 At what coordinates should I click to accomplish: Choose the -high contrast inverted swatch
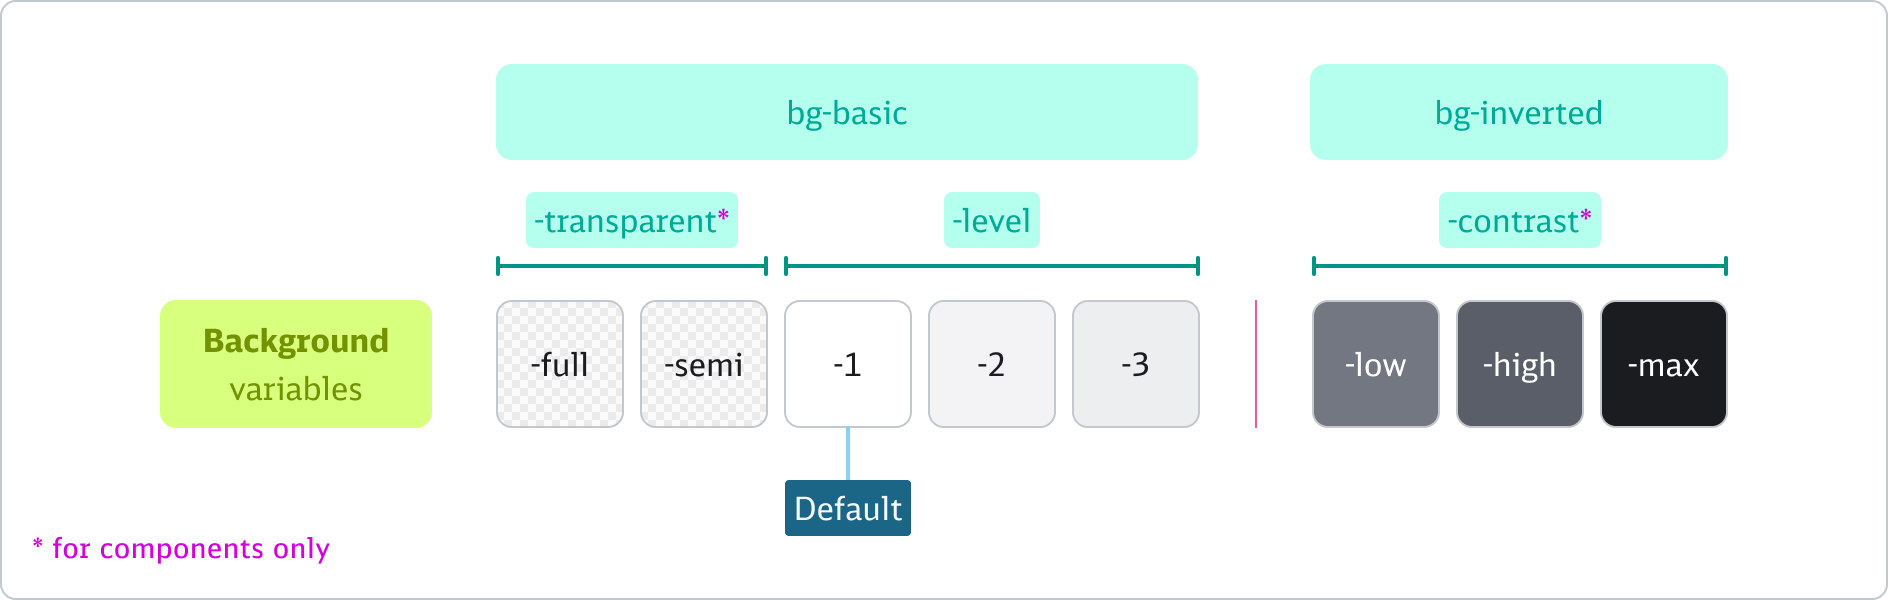[1520, 364]
